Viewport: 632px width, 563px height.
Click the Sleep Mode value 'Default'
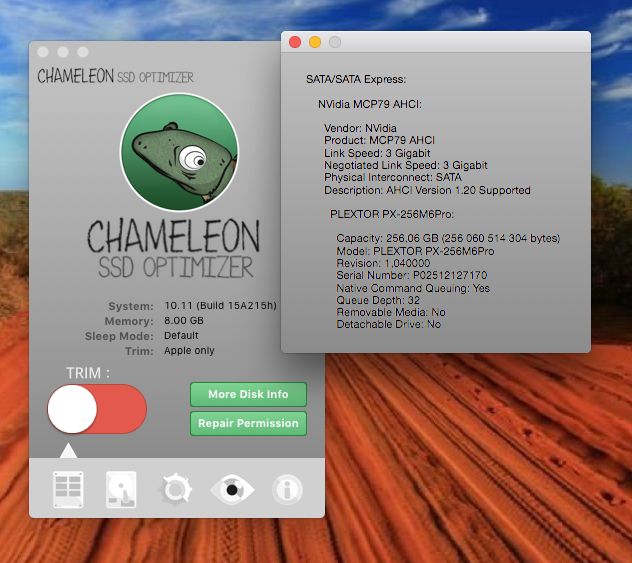click(x=181, y=335)
